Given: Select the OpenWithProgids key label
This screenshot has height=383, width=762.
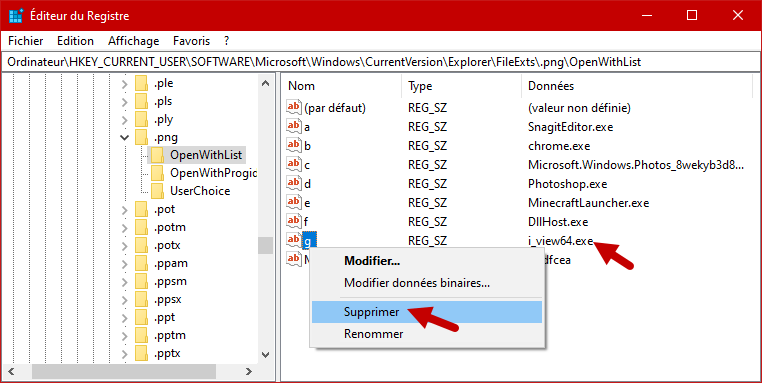Looking at the screenshot, I should click(x=213, y=173).
